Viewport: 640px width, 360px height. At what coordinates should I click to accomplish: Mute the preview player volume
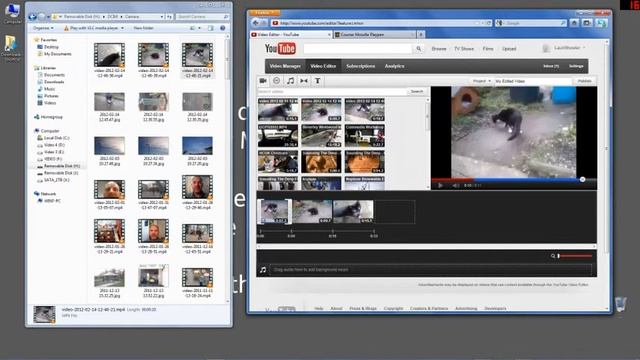456,185
